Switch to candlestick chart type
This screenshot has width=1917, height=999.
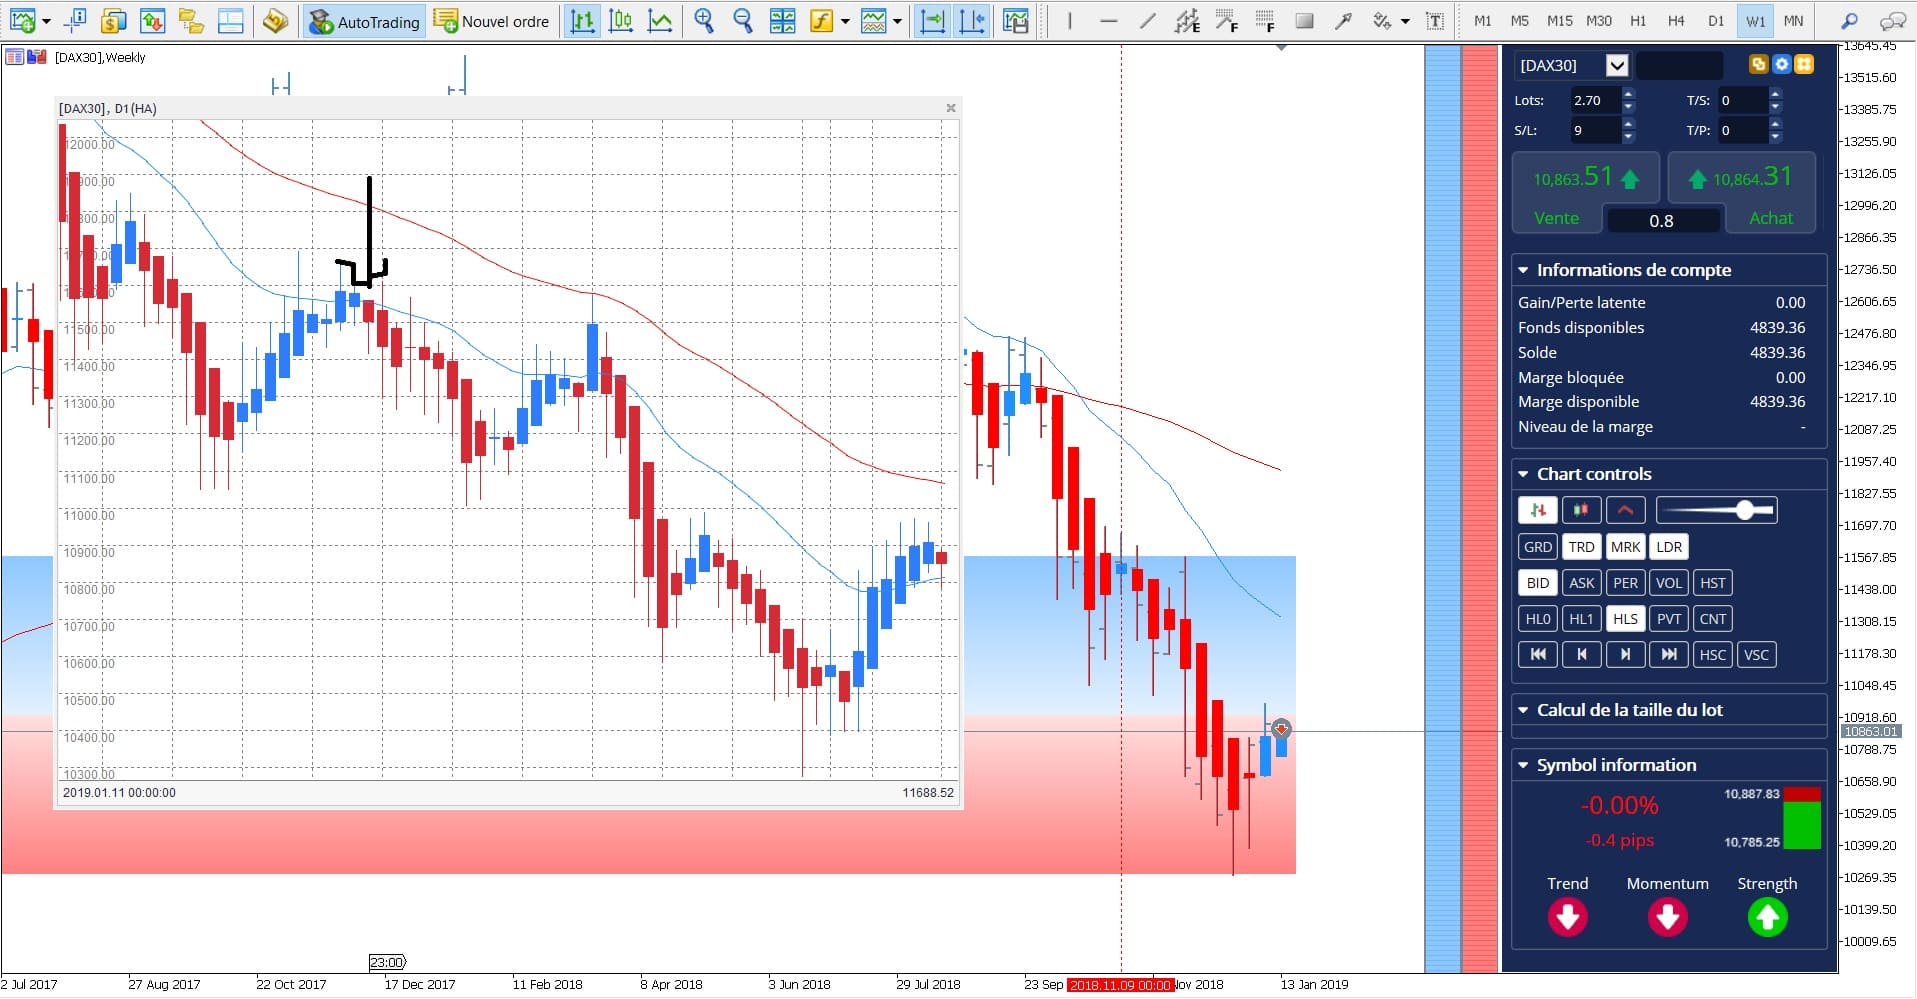click(x=621, y=20)
